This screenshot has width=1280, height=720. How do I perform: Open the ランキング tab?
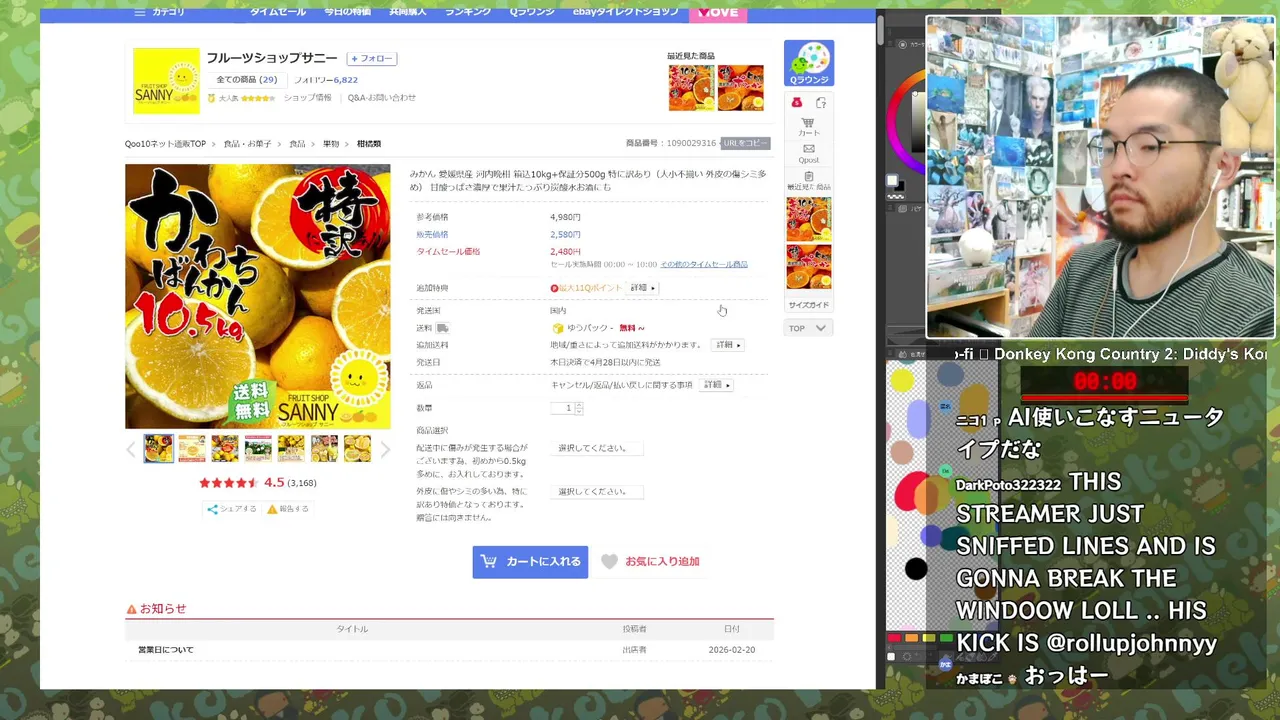[x=467, y=12]
